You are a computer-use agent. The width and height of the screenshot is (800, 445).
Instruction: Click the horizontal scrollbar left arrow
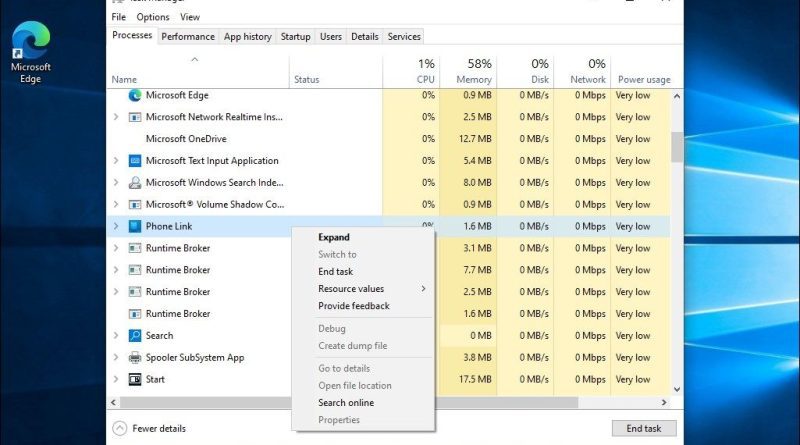[x=113, y=403]
